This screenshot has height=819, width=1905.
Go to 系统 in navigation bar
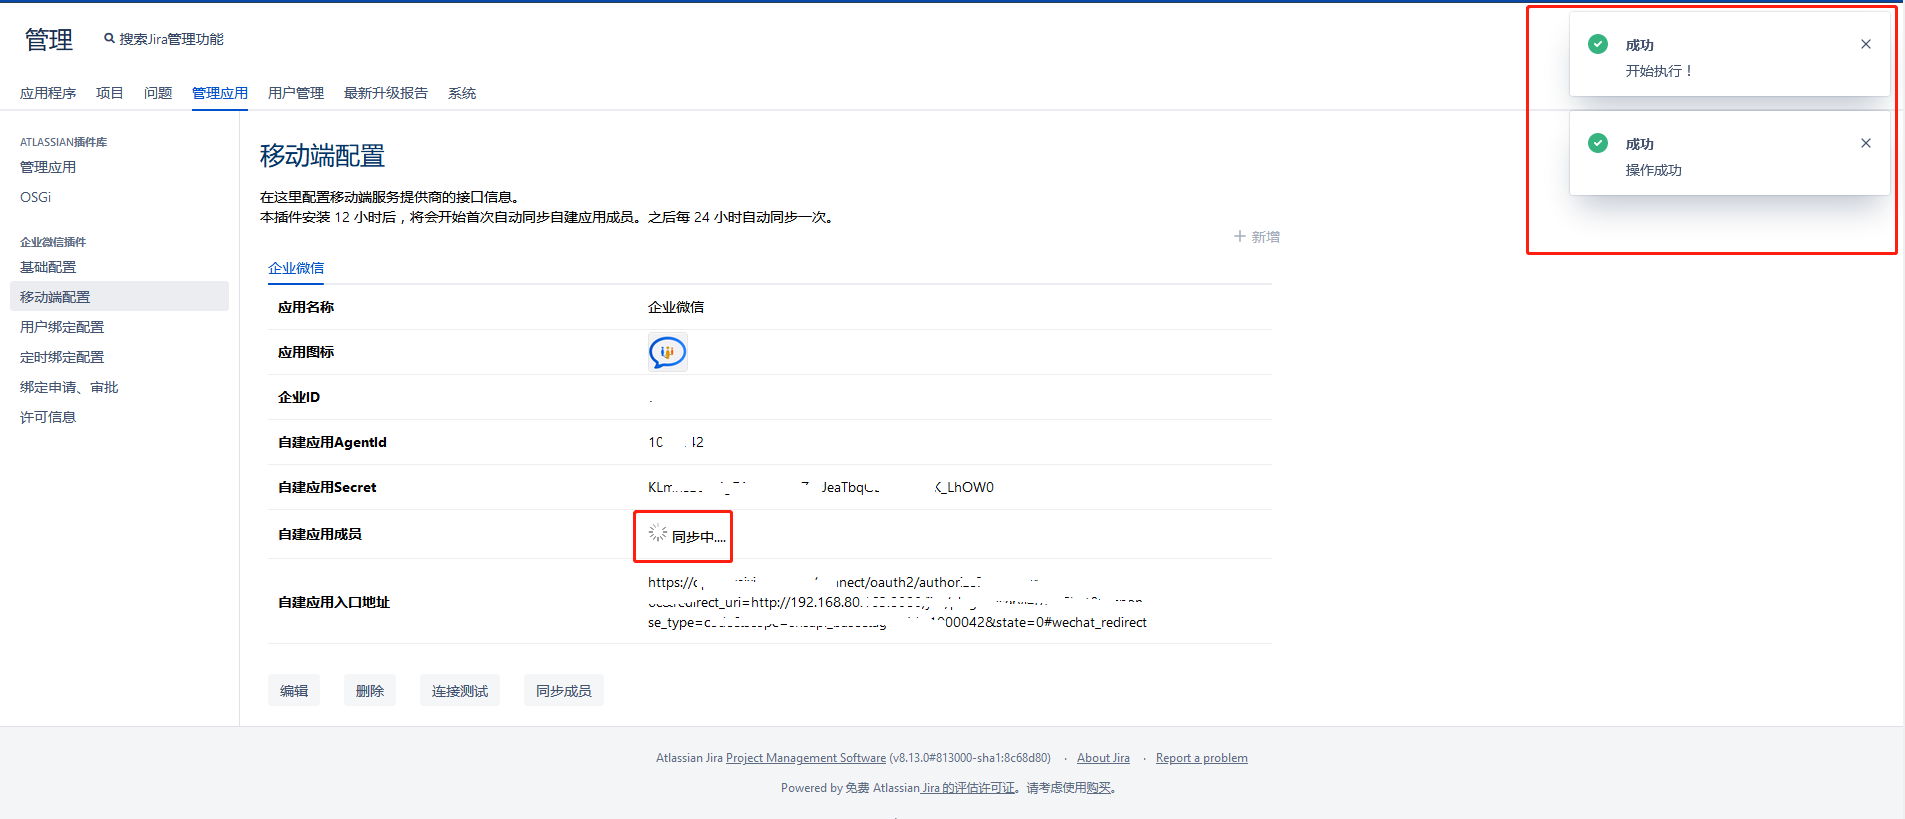point(462,93)
